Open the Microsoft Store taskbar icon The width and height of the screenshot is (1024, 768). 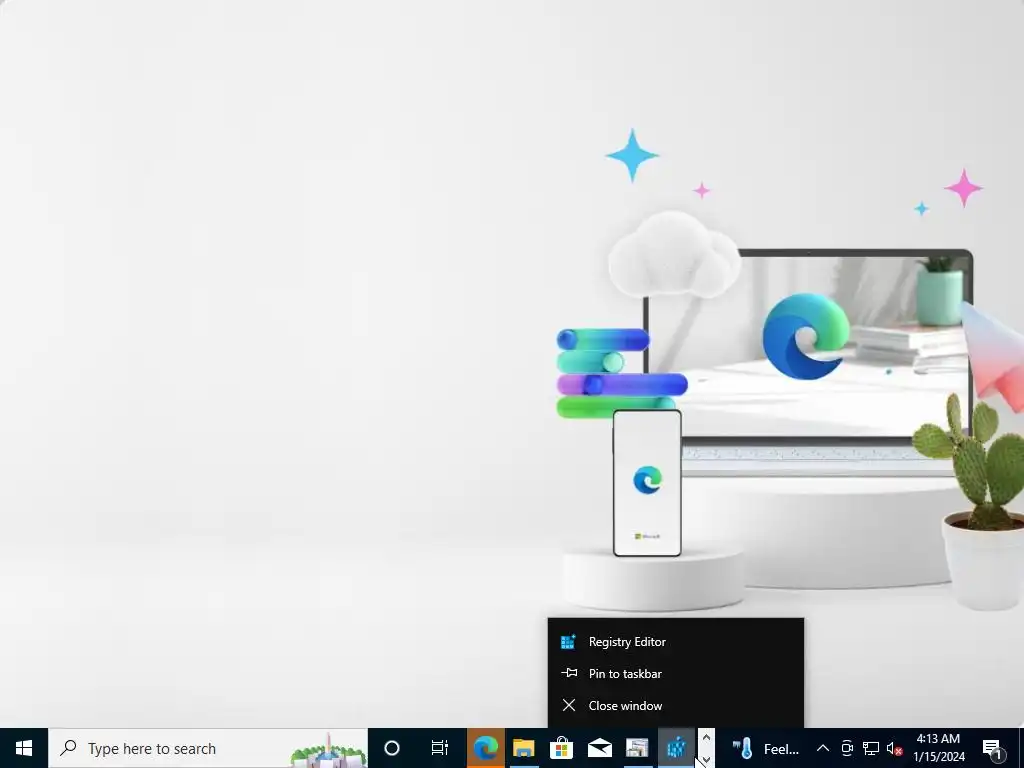tap(561, 748)
